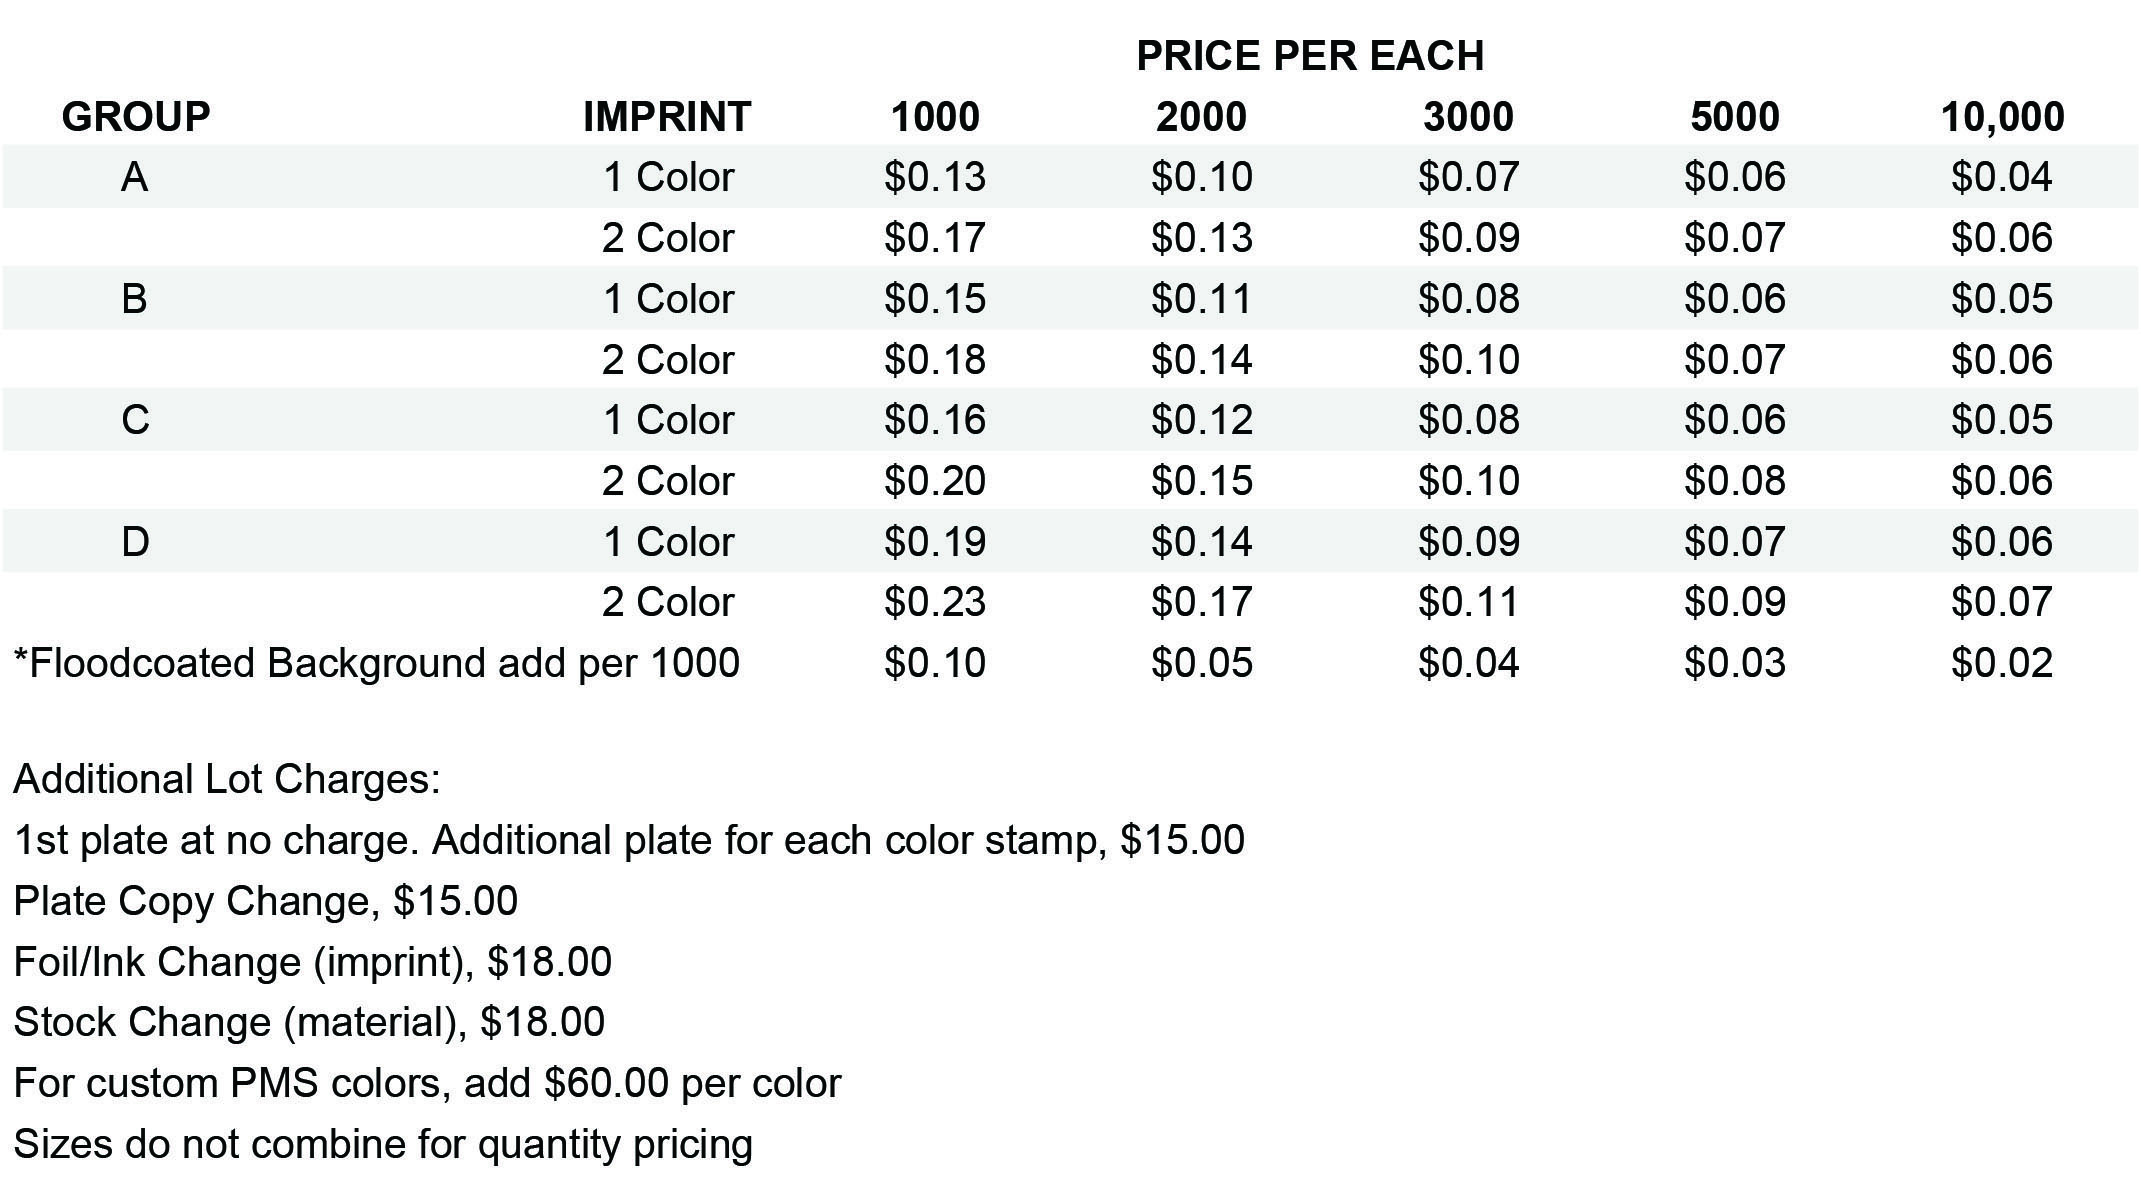Viewport: 2141px width, 1177px height.
Task: Click the 1000 quantity column header
Action: [935, 117]
